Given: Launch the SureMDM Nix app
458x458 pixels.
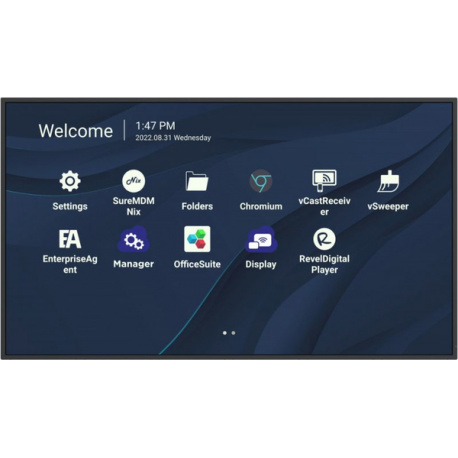Looking at the screenshot, I should [x=133, y=181].
